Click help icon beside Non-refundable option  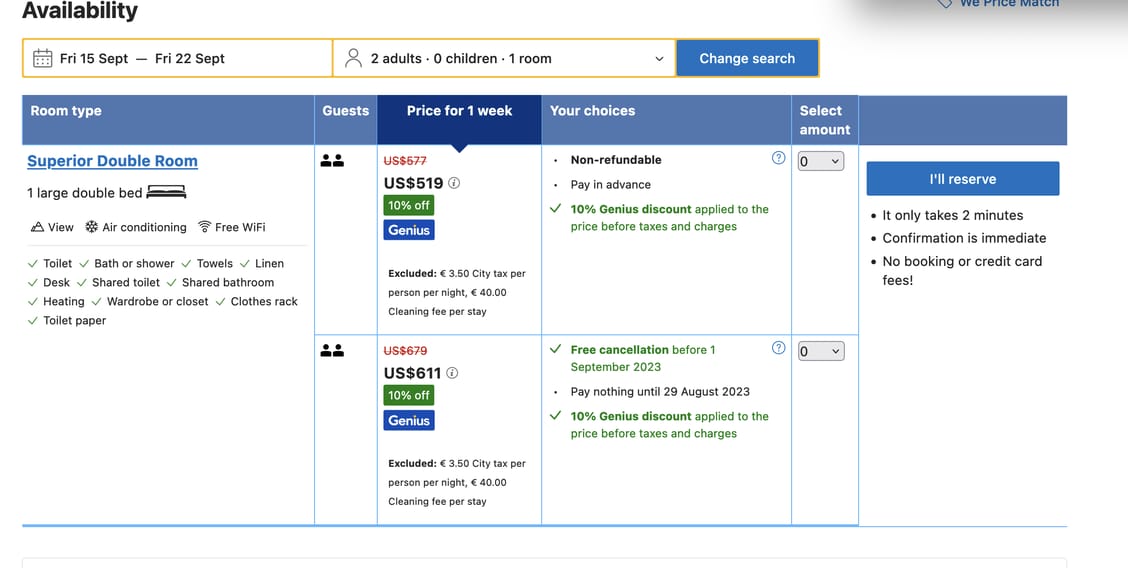pos(778,158)
